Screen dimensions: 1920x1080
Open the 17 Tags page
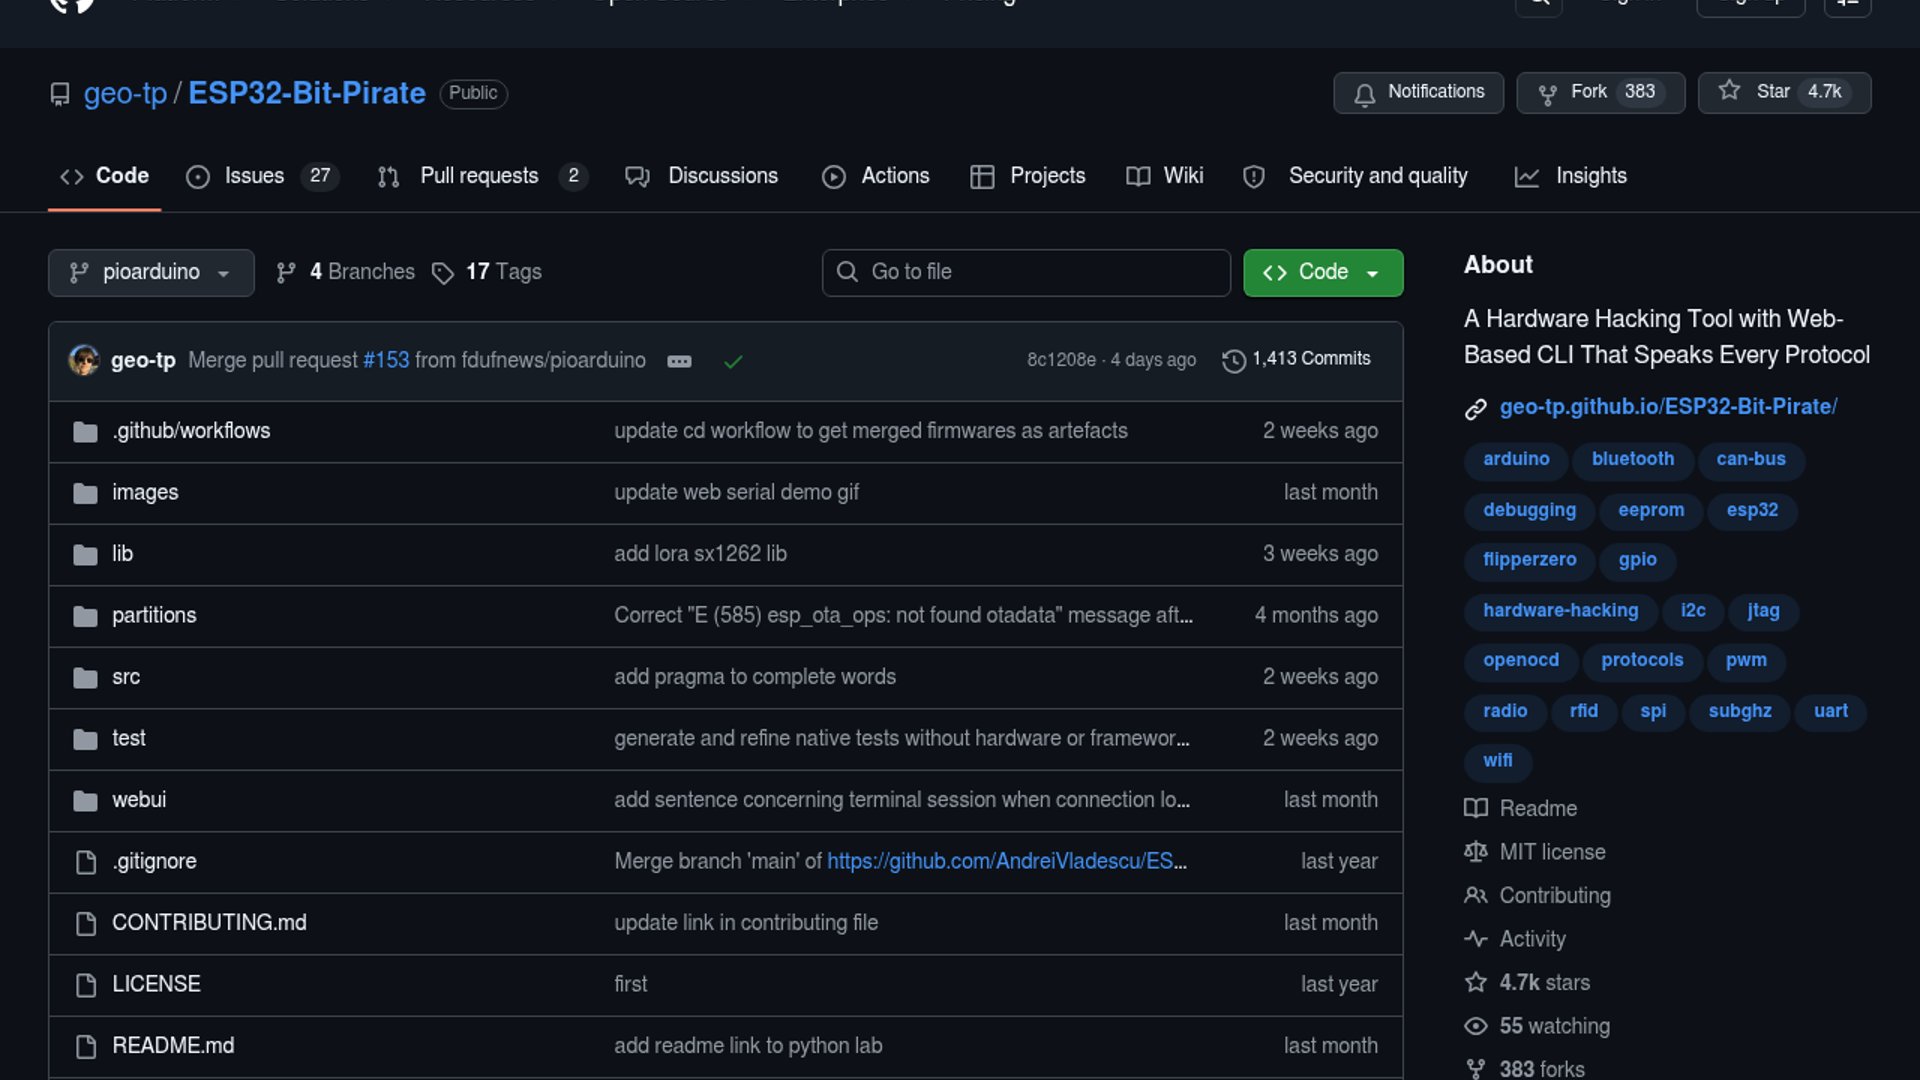click(x=487, y=272)
